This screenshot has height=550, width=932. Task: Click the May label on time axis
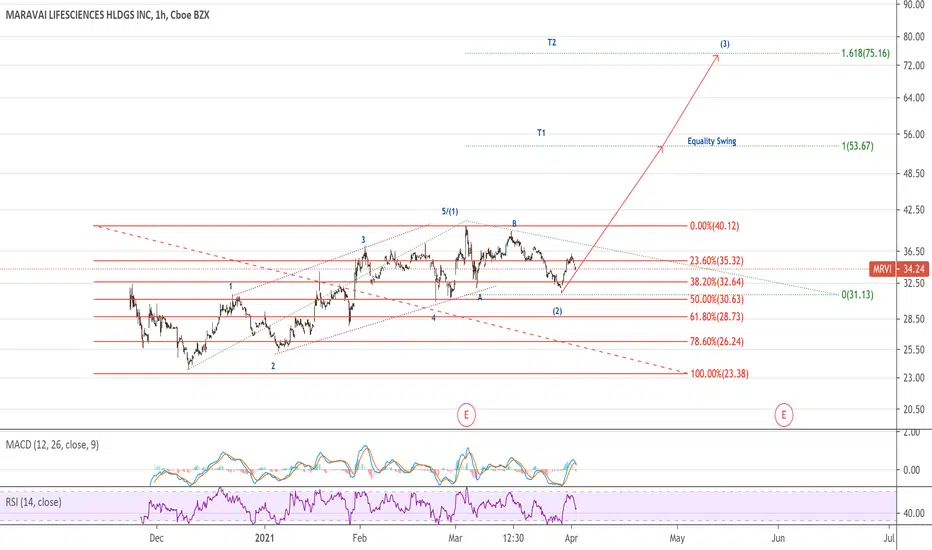(677, 538)
